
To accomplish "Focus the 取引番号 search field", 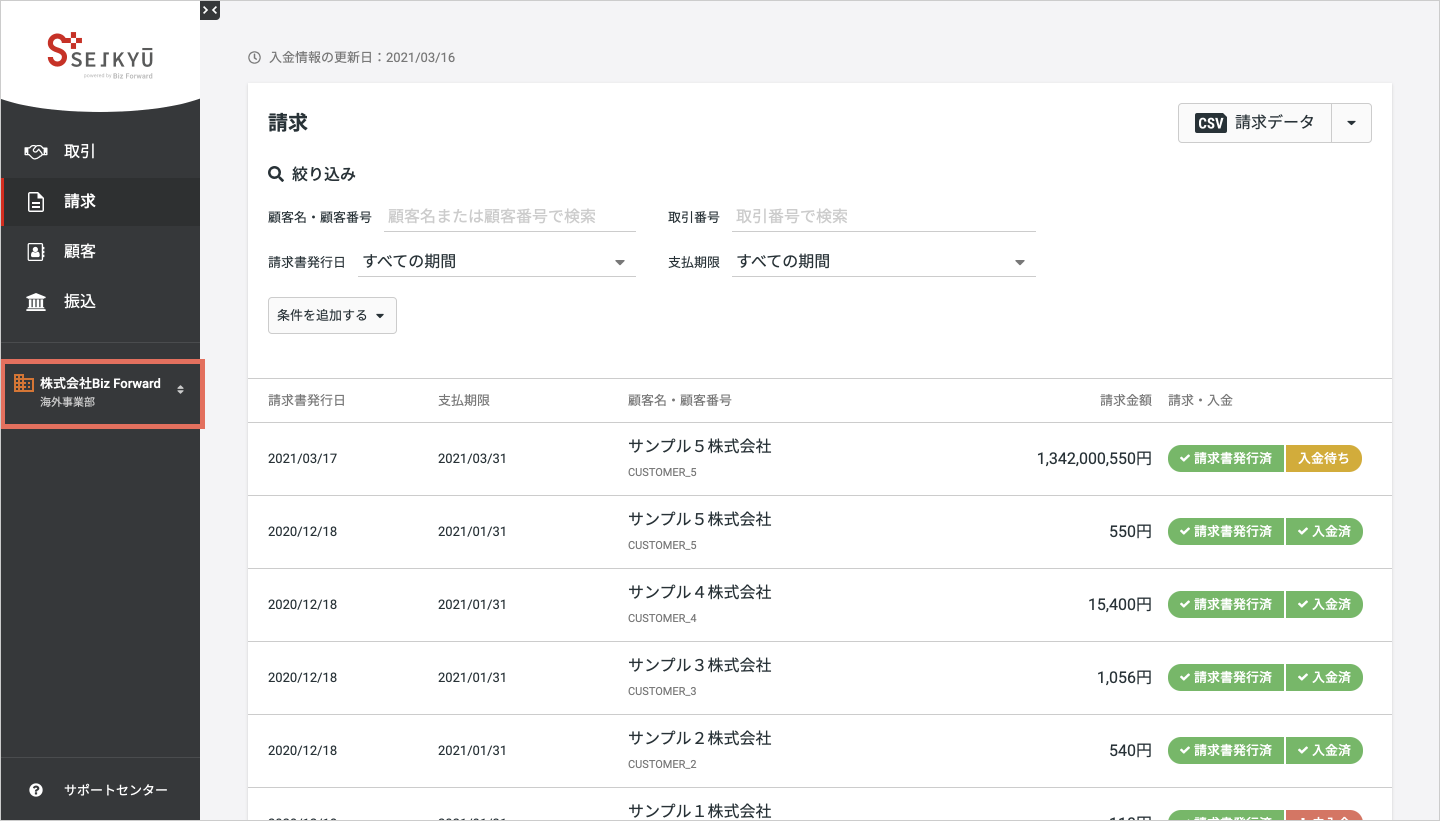I will [884, 216].
